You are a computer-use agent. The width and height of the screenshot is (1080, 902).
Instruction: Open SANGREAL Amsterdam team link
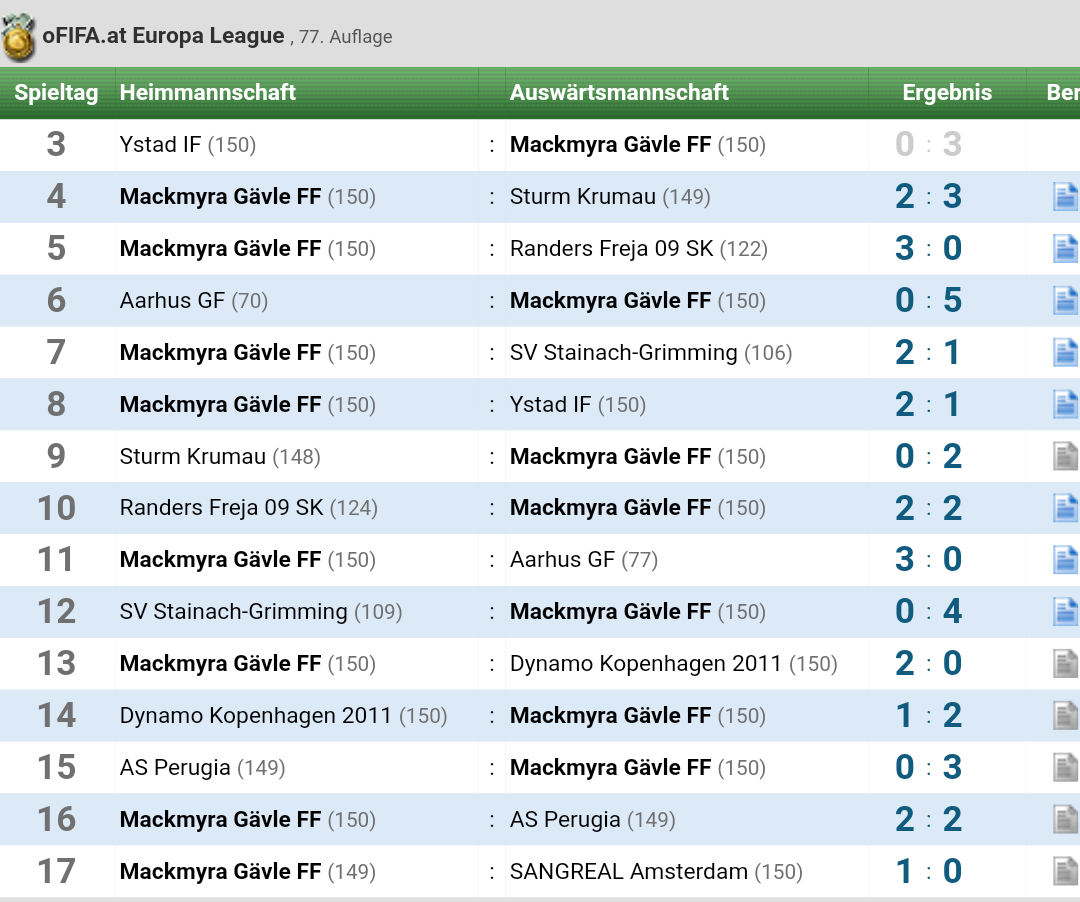pos(628,871)
